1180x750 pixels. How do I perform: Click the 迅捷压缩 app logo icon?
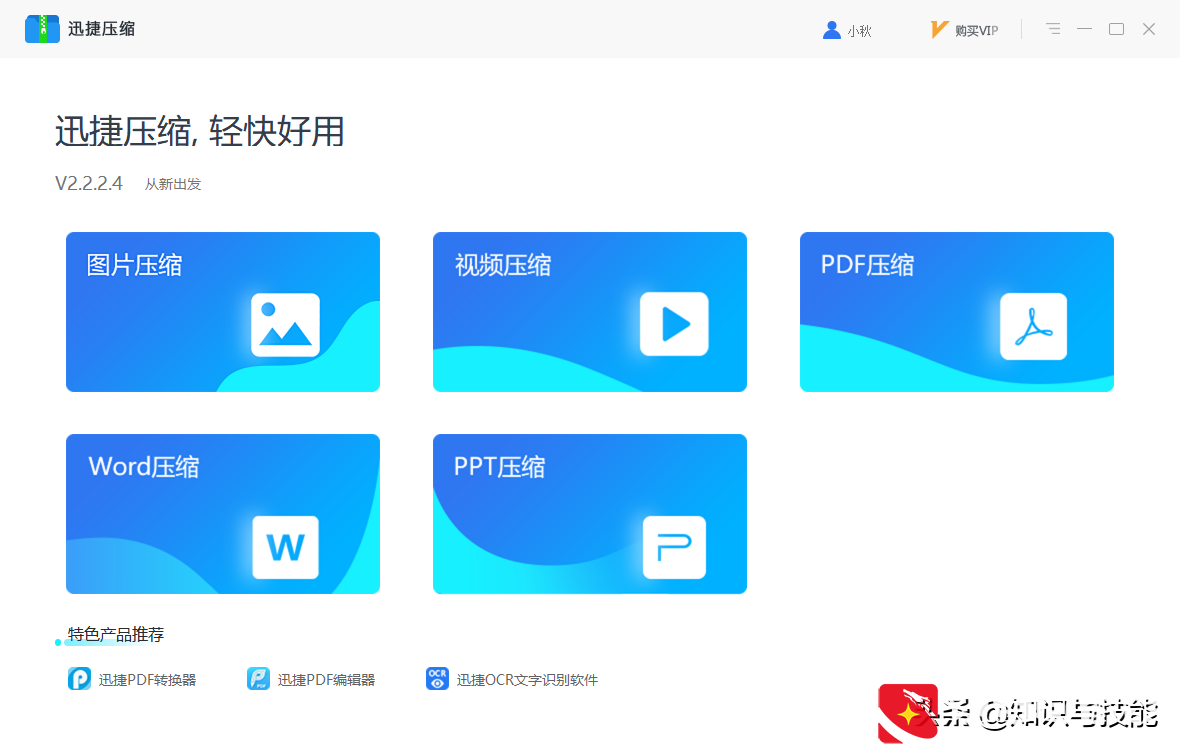(42, 29)
